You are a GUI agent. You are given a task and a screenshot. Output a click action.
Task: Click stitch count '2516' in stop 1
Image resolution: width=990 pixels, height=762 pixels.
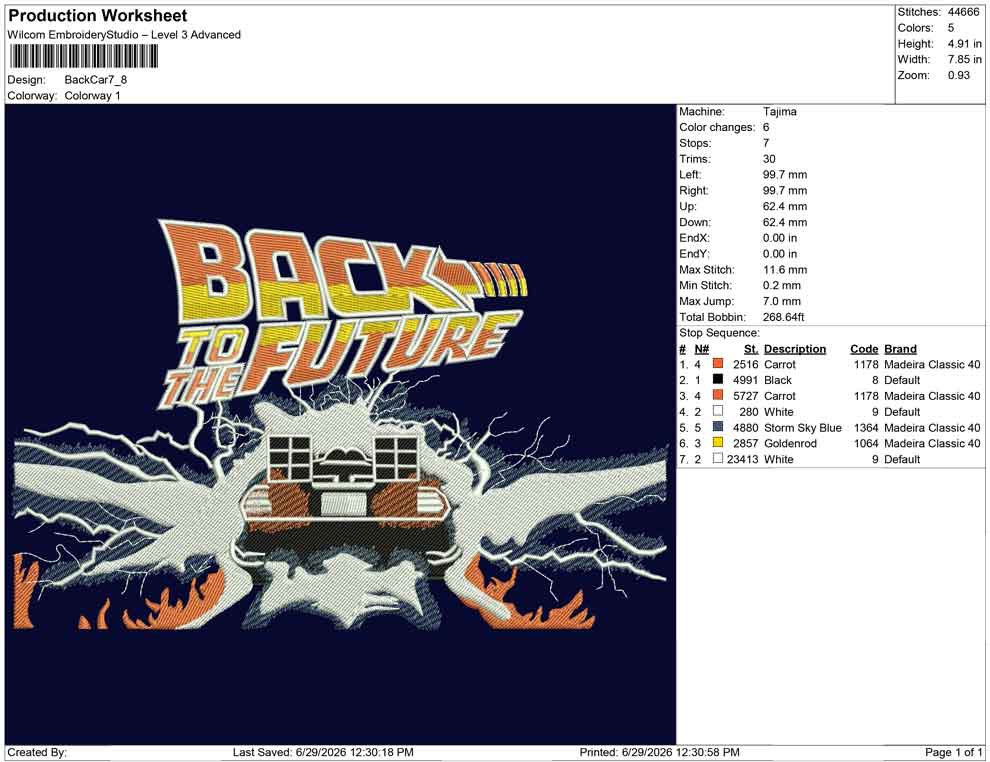(x=746, y=364)
